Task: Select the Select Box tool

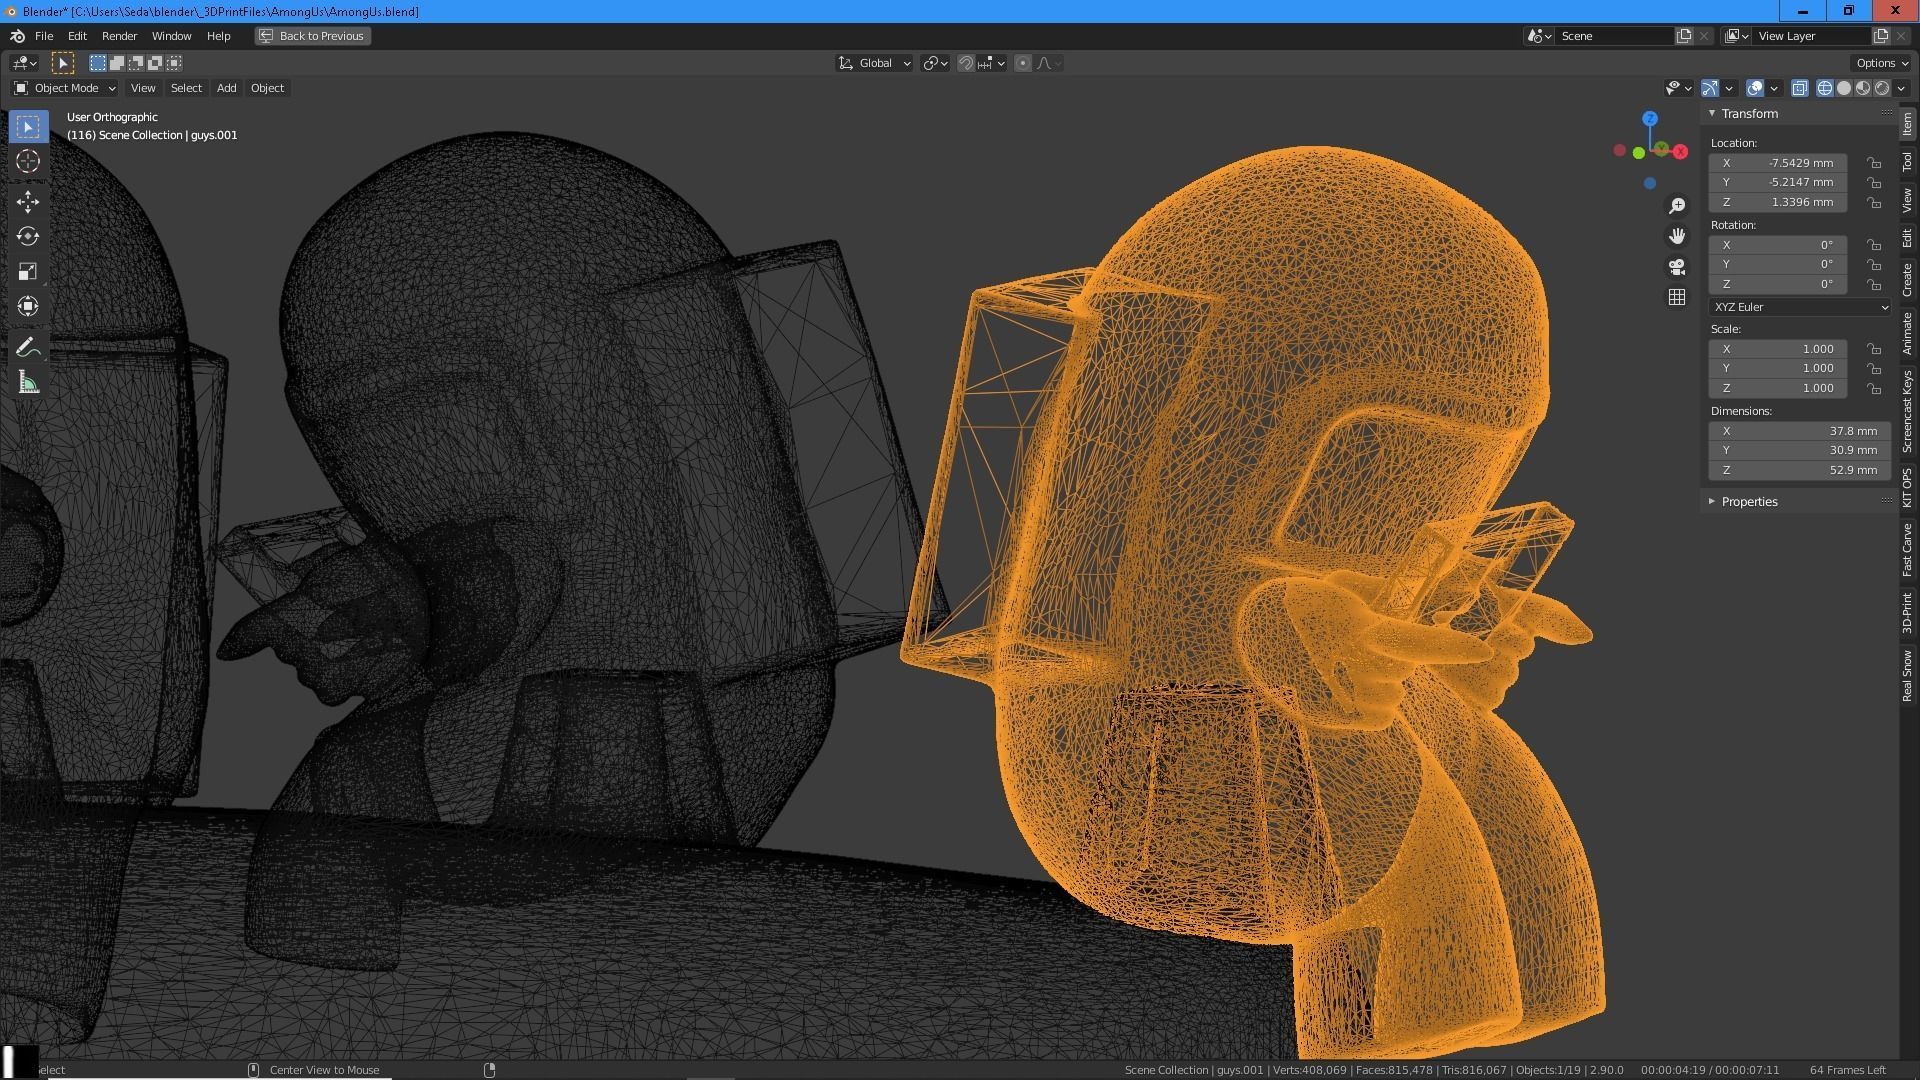Action: point(28,127)
